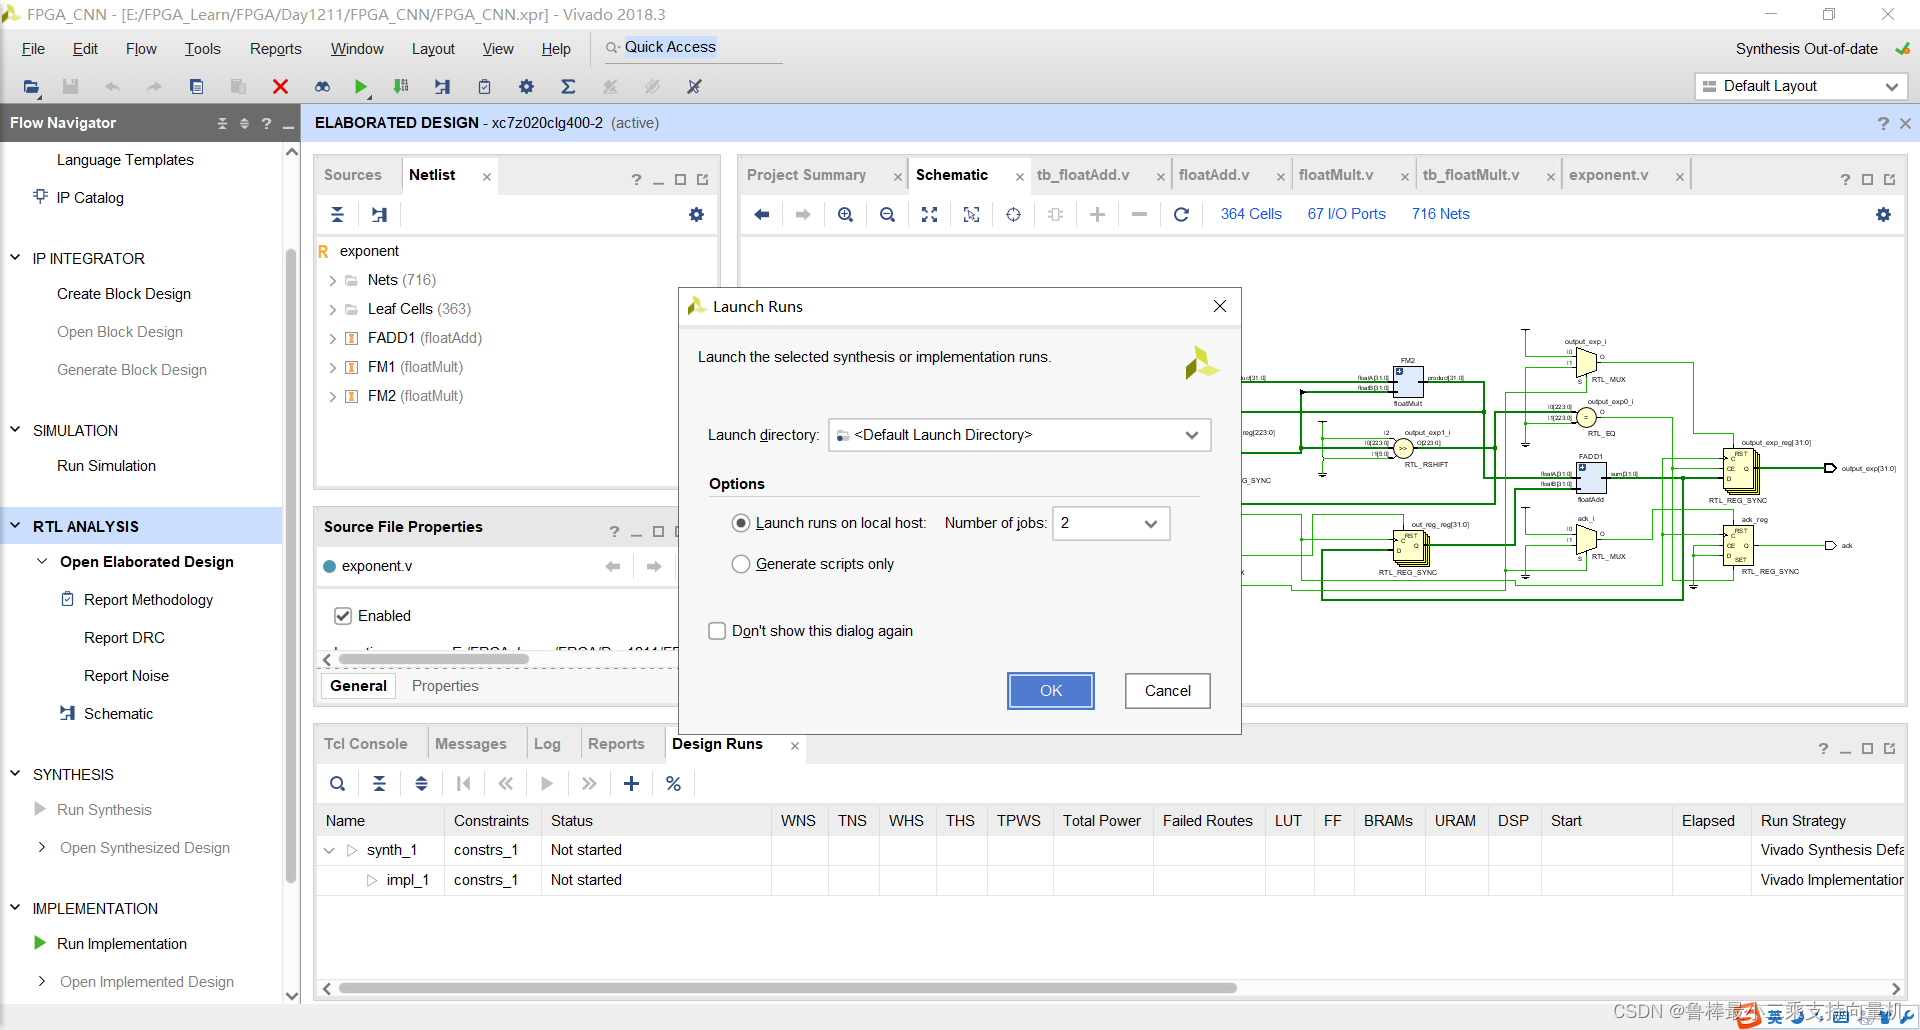Click Source File Properties horizontal scrollbar
Viewport: 1920px width, 1030px height.
(434, 659)
